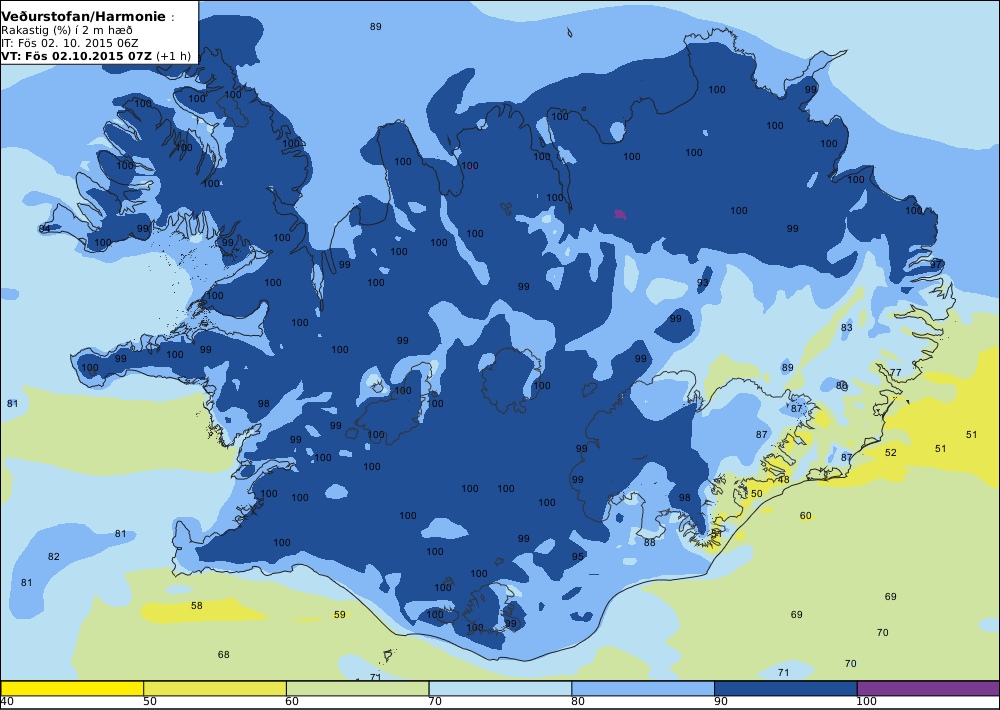This screenshot has height=710, width=1000.
Task: Select the humidity value "83" on the map
Action: click(846, 328)
